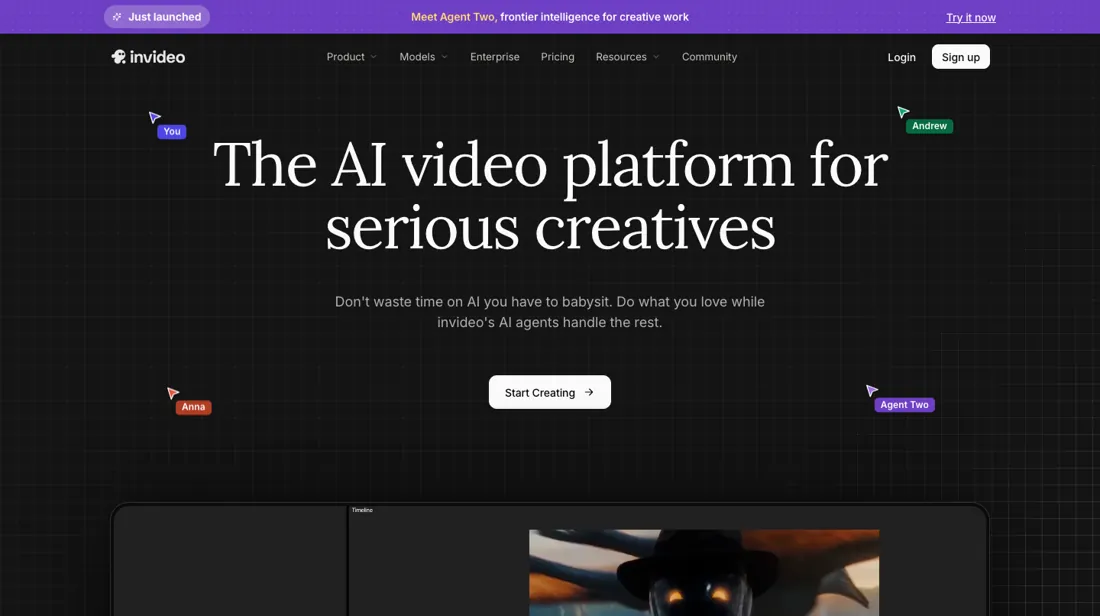Click the Sign up button
Screen dimensions: 1100x616
(960, 57)
